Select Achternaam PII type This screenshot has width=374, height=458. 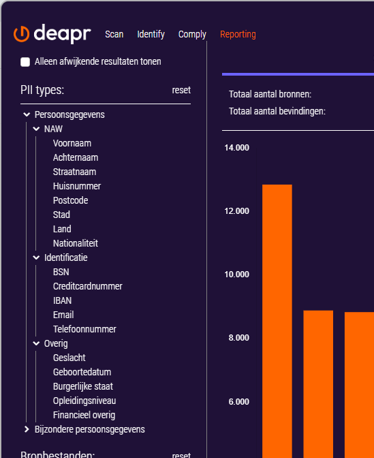pos(75,158)
